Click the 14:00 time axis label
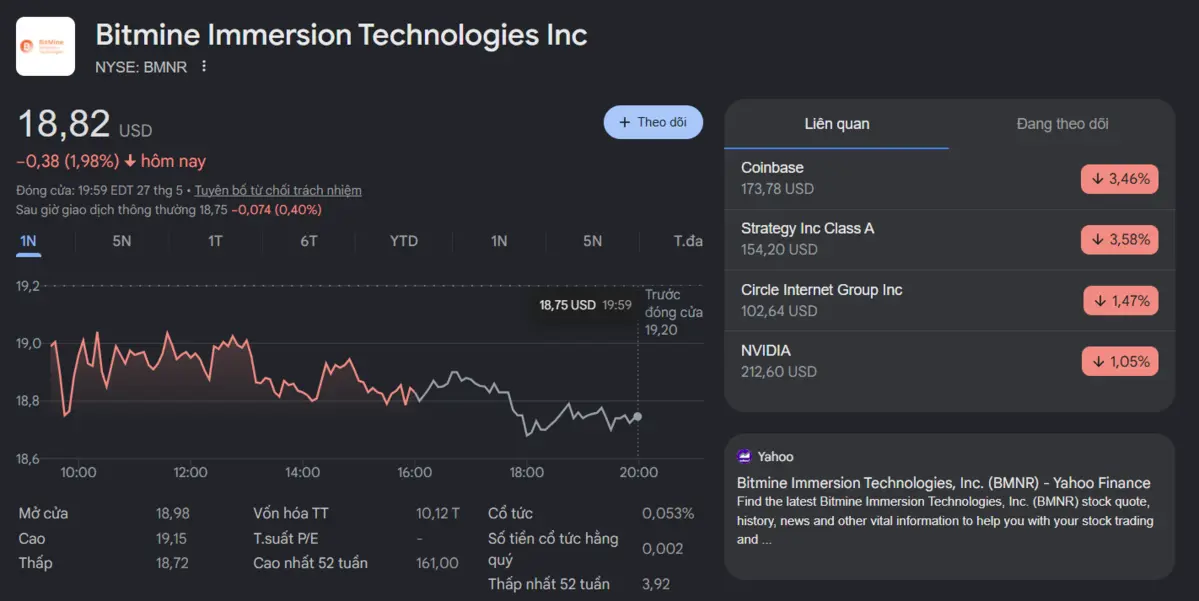The width and height of the screenshot is (1199, 601). (302, 473)
